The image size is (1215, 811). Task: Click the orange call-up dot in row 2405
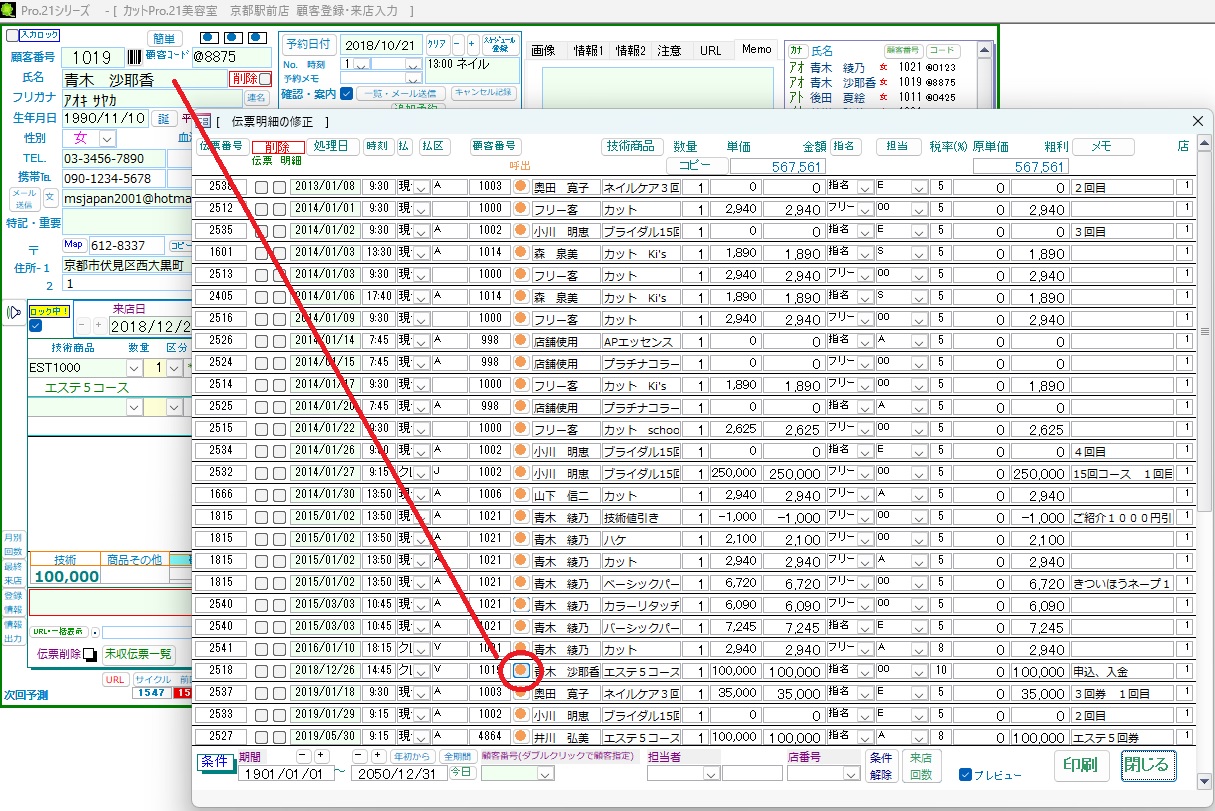click(520, 297)
